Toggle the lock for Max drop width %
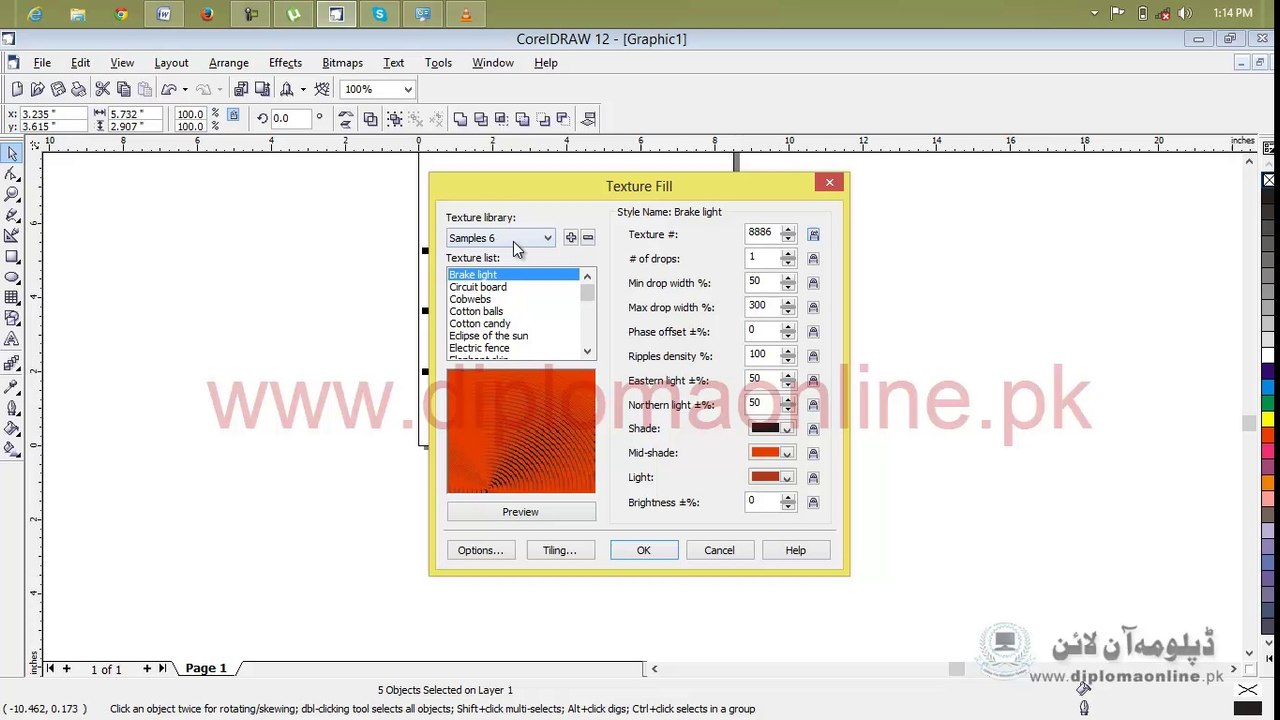The image size is (1280, 720). [x=813, y=308]
